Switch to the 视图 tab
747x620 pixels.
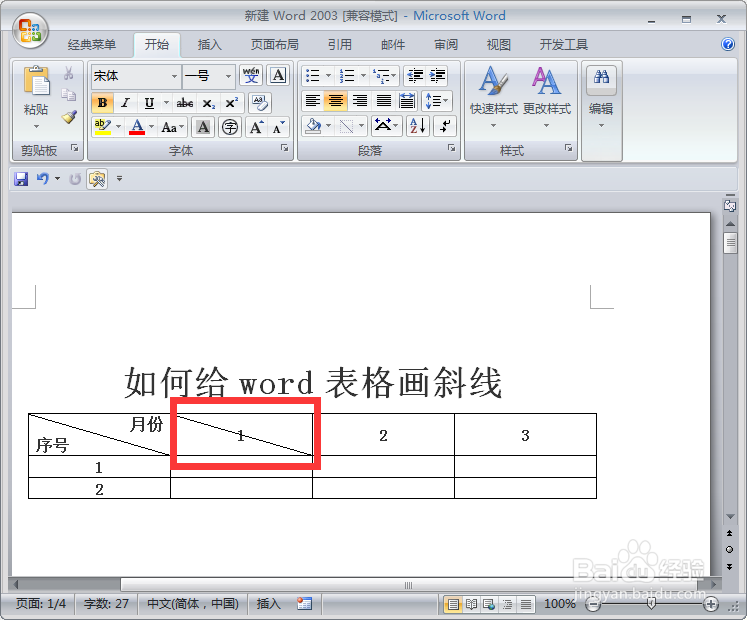[x=499, y=45]
